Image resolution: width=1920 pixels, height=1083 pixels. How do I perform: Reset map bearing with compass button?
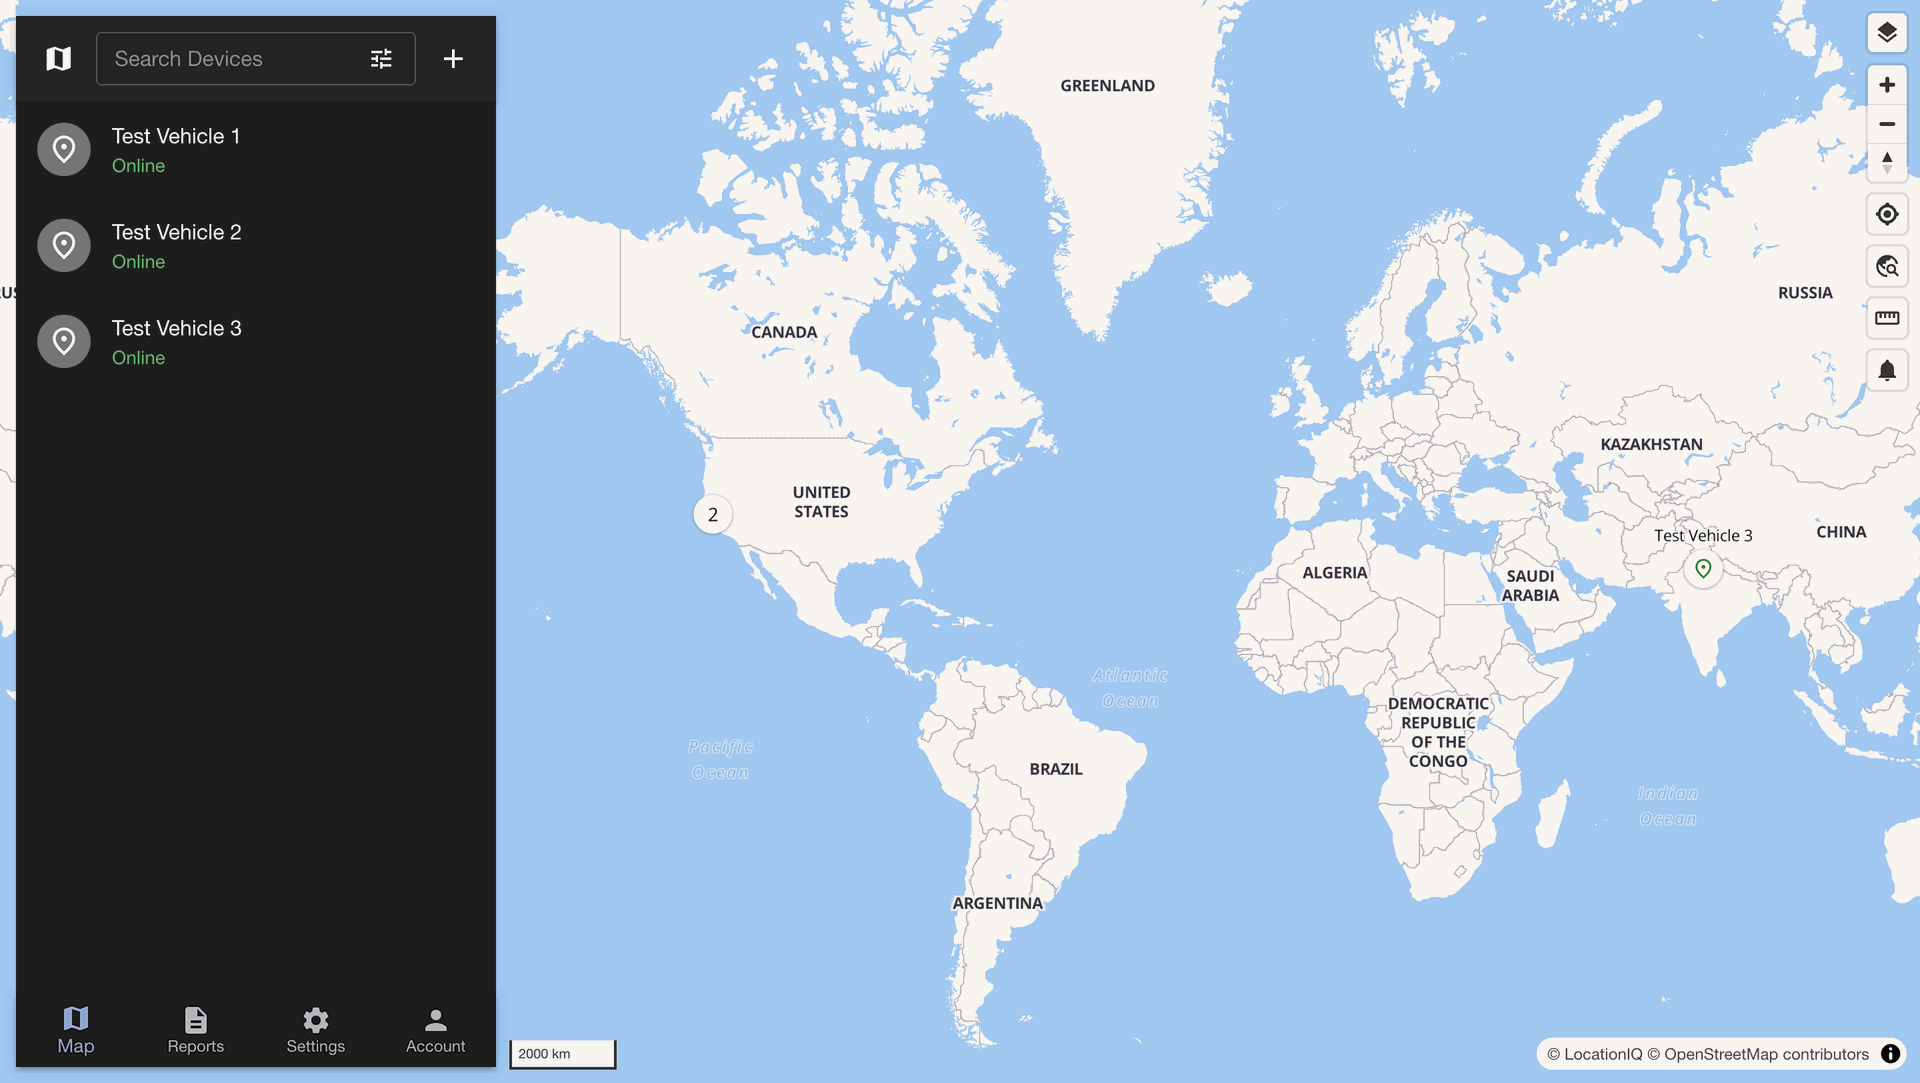point(1887,162)
